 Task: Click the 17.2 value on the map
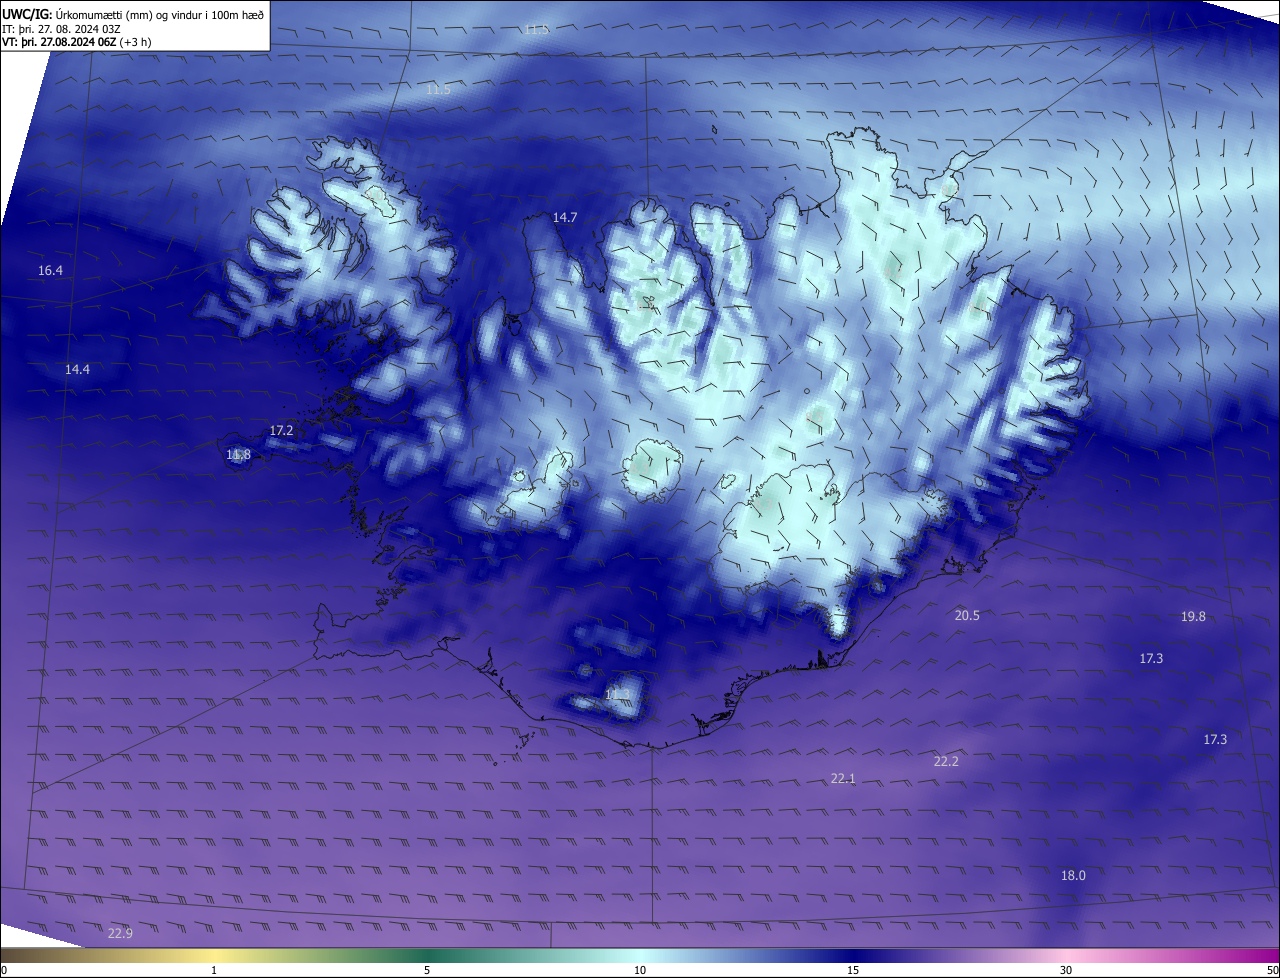(x=281, y=431)
